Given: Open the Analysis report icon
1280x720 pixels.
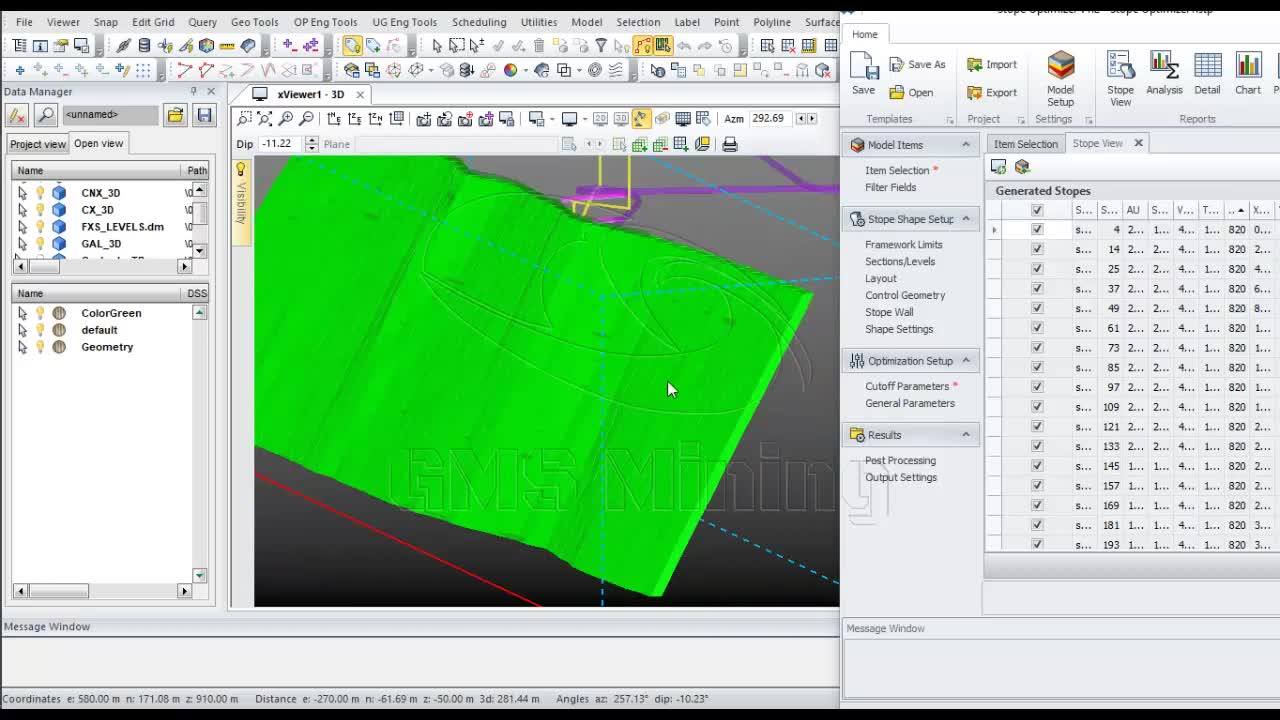Looking at the screenshot, I should tap(1163, 66).
